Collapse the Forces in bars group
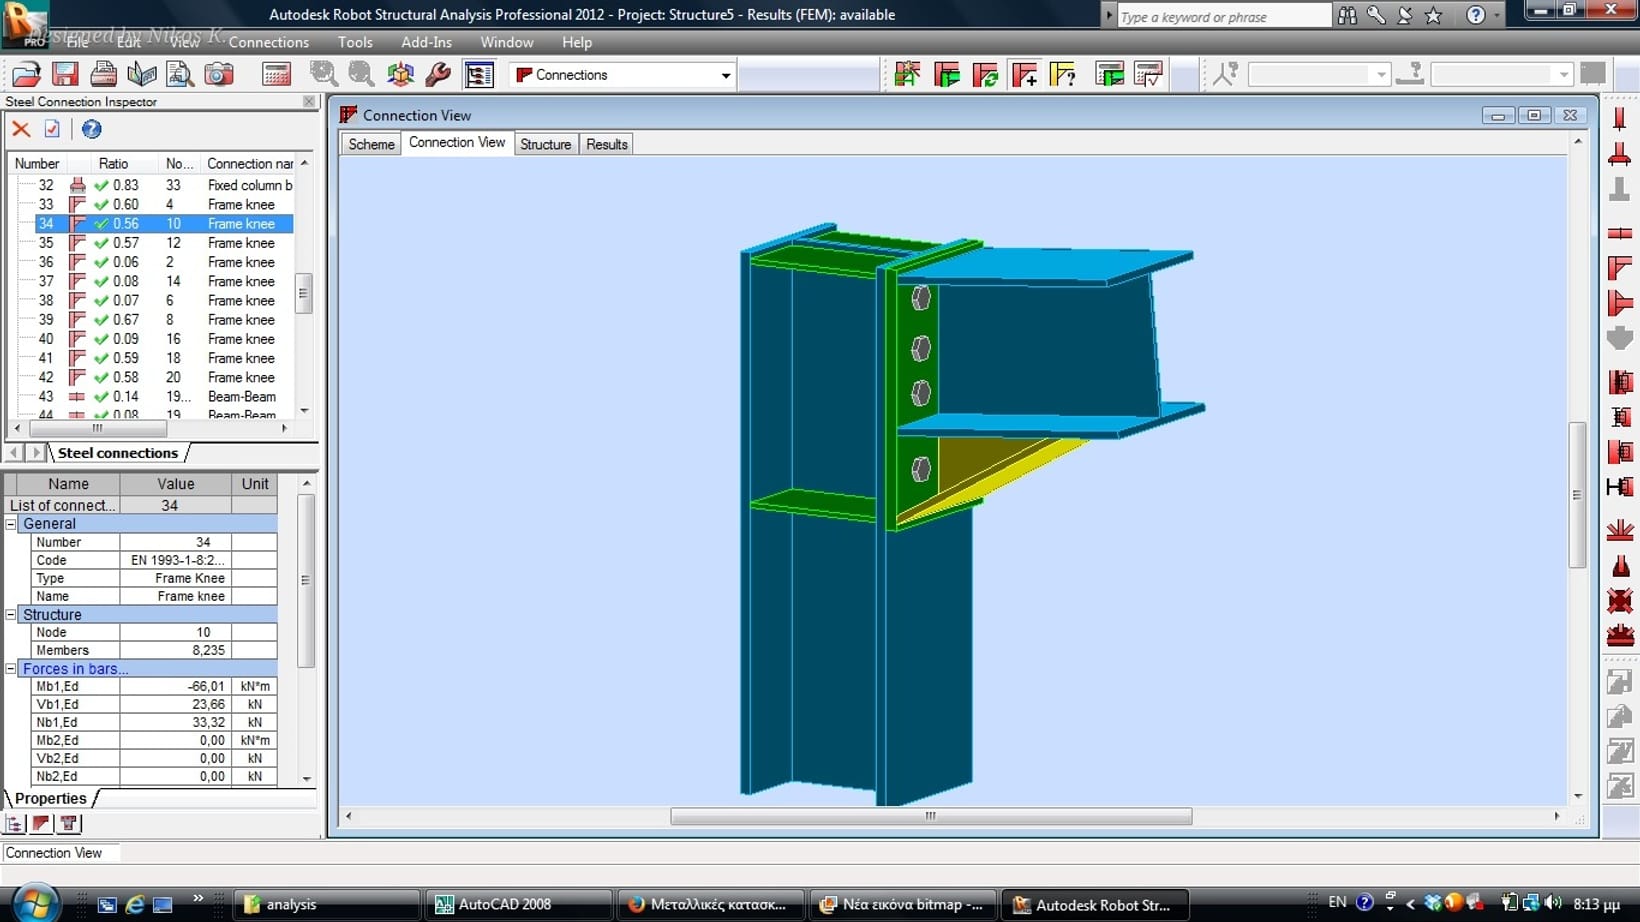The image size is (1640, 922). click(11, 669)
